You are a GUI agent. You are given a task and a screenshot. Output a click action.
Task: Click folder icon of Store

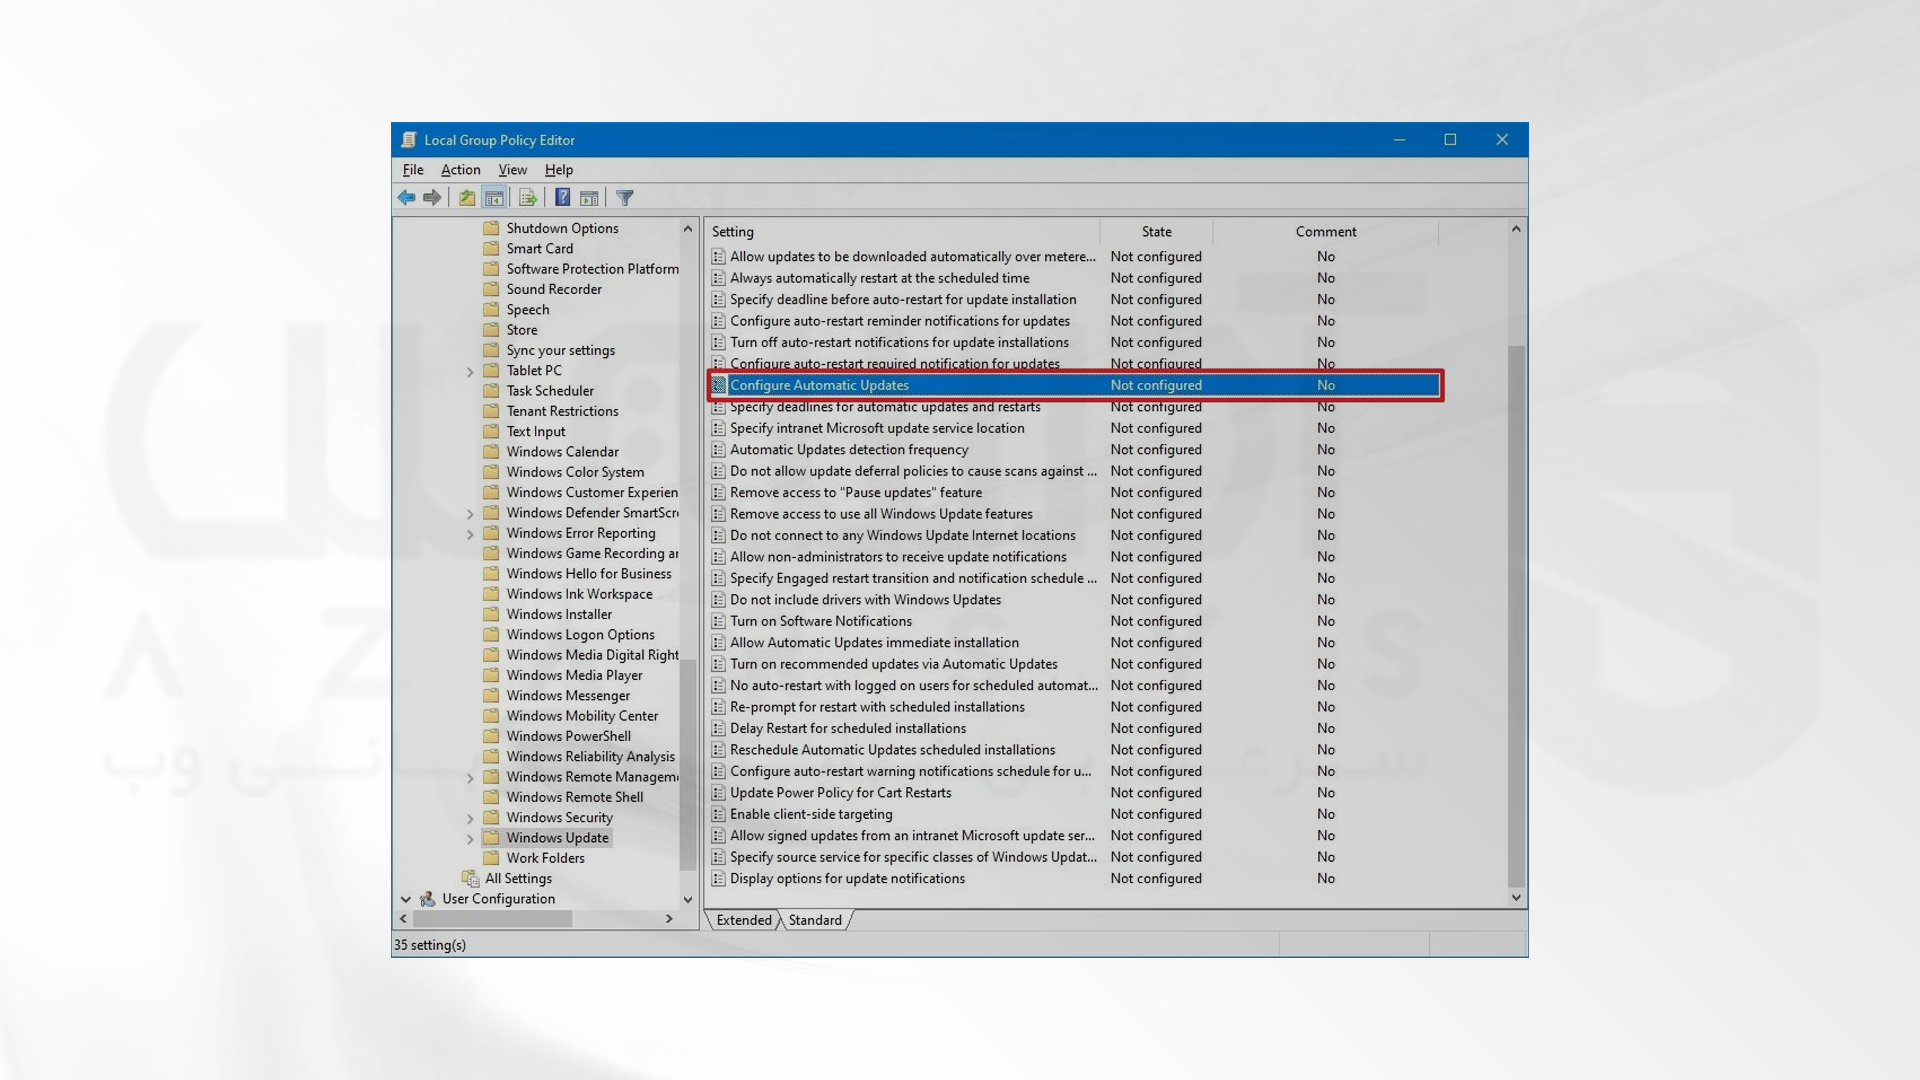(x=491, y=330)
